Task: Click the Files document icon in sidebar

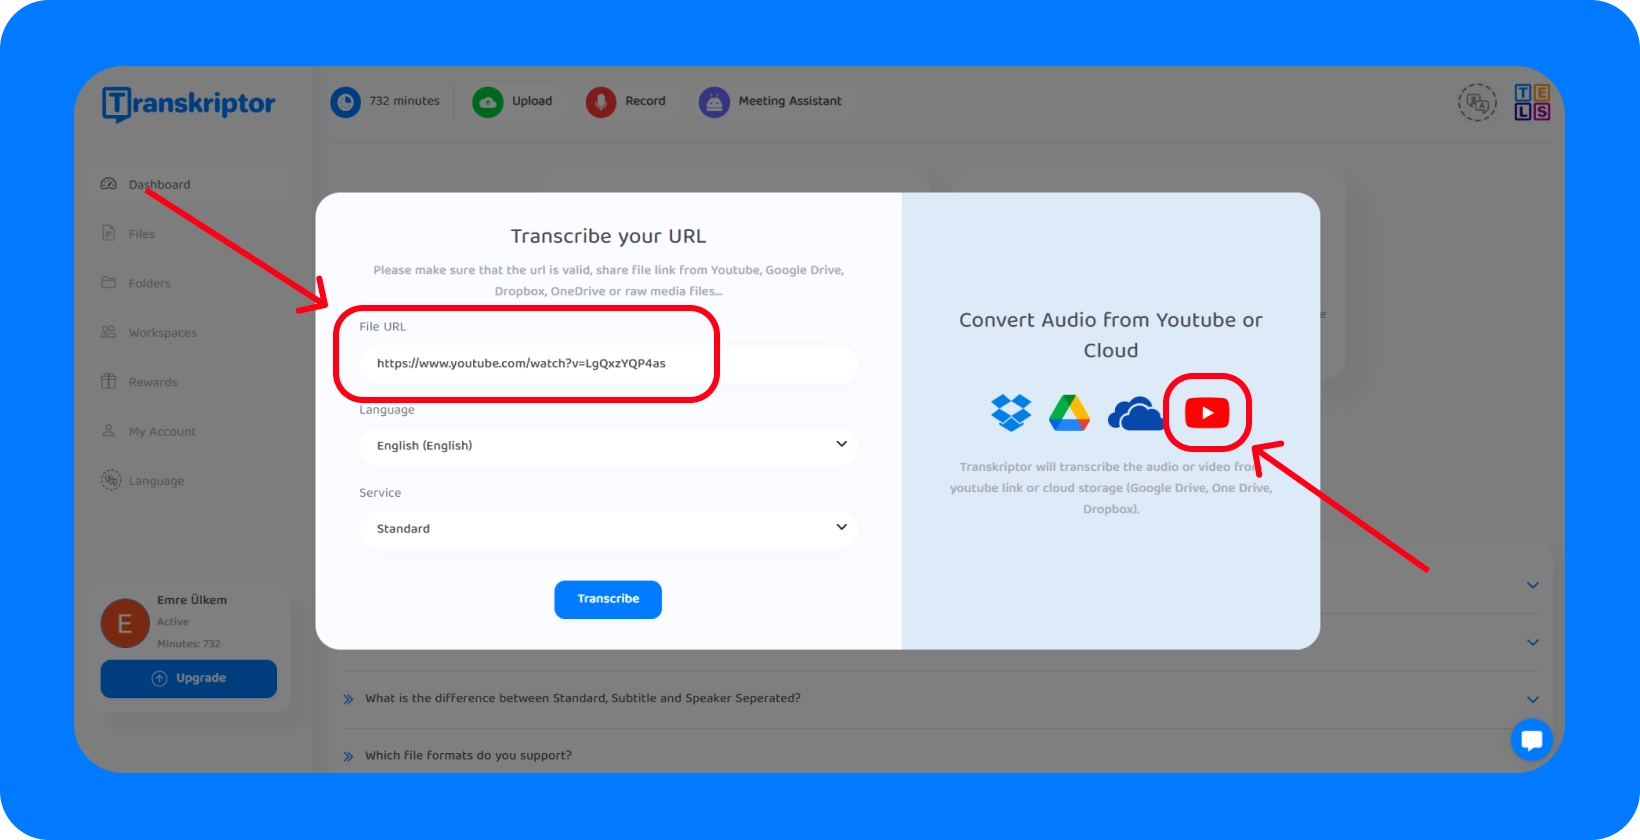Action: tap(109, 233)
